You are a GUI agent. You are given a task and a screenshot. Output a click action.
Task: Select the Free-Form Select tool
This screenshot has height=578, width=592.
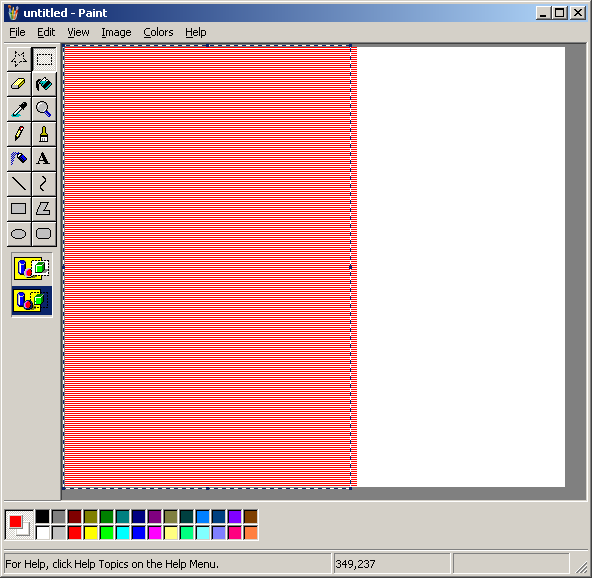(19, 59)
